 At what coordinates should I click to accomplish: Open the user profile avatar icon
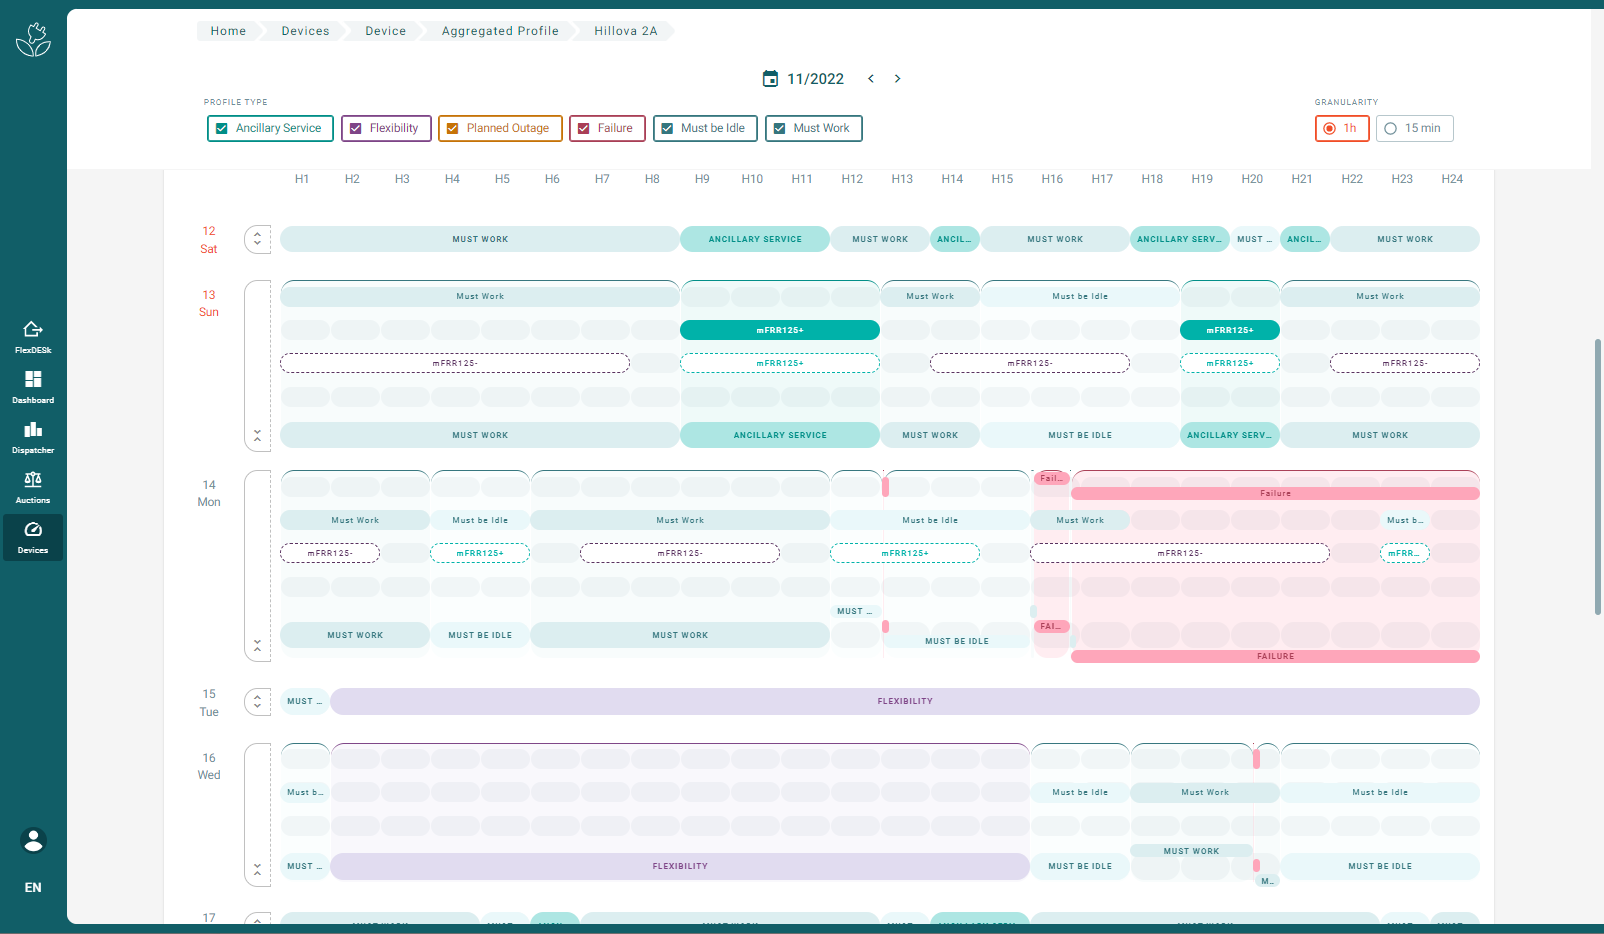point(33,840)
